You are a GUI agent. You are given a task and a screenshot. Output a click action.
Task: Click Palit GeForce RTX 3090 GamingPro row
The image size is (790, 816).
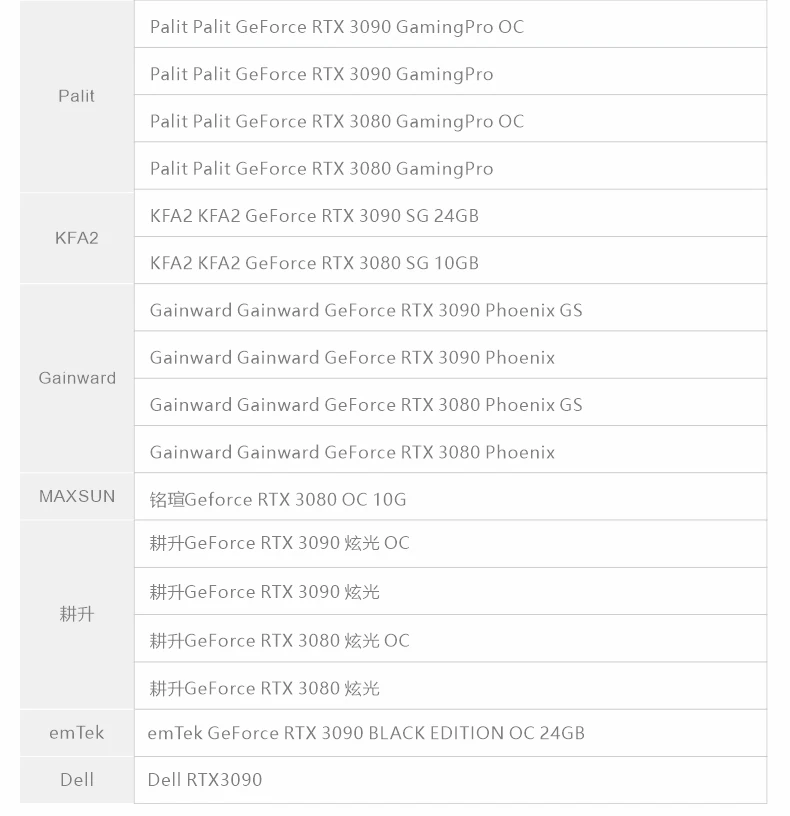(x=321, y=74)
